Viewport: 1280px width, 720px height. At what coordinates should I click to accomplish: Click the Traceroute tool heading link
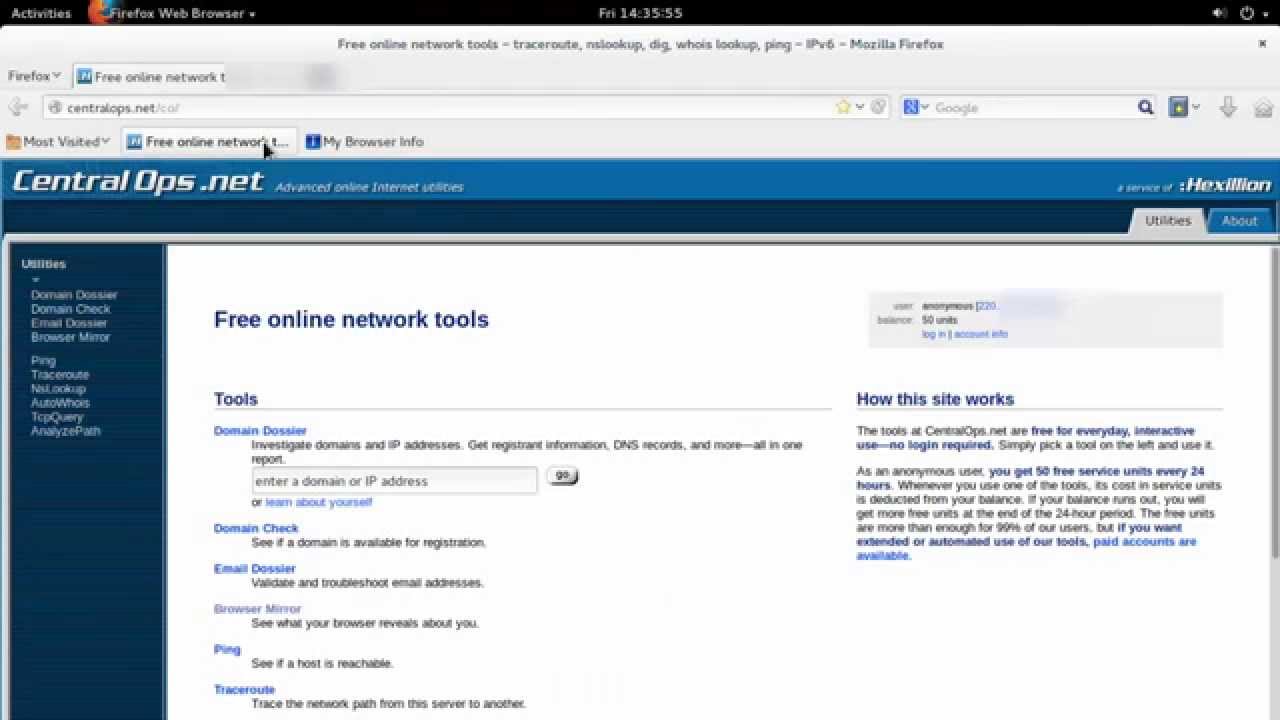244,690
